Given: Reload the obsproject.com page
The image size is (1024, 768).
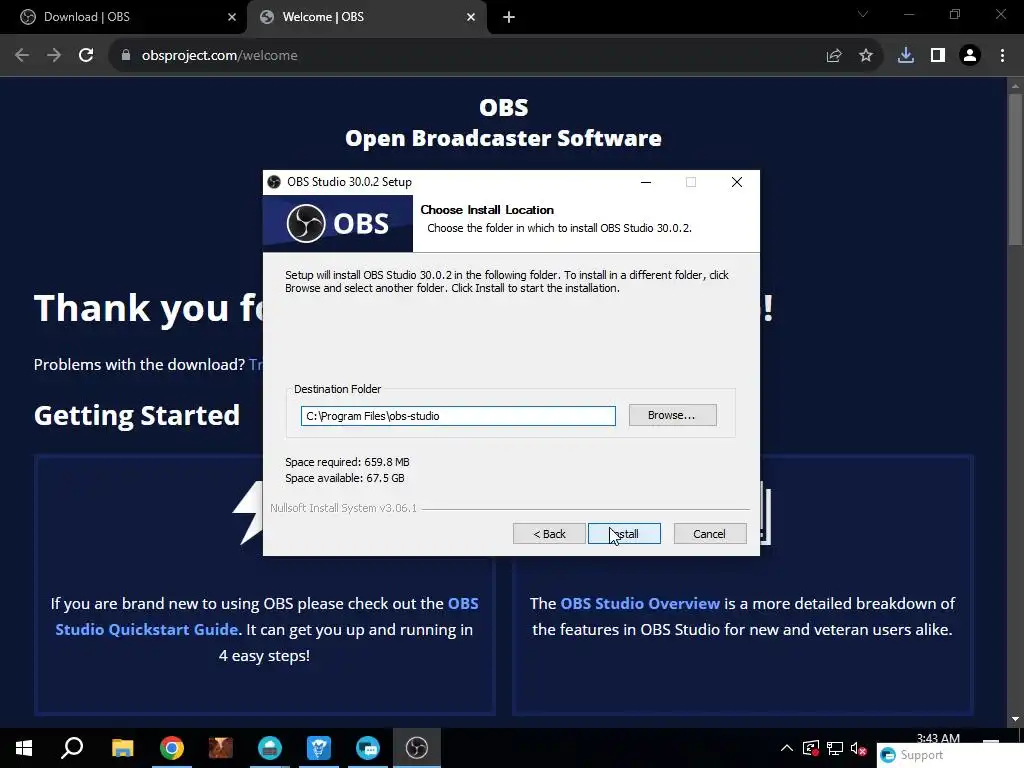Looking at the screenshot, I should point(86,56).
